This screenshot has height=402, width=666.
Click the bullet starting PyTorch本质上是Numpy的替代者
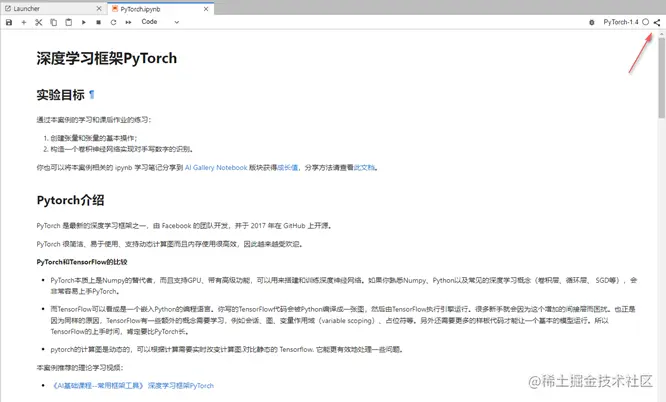(x=344, y=286)
